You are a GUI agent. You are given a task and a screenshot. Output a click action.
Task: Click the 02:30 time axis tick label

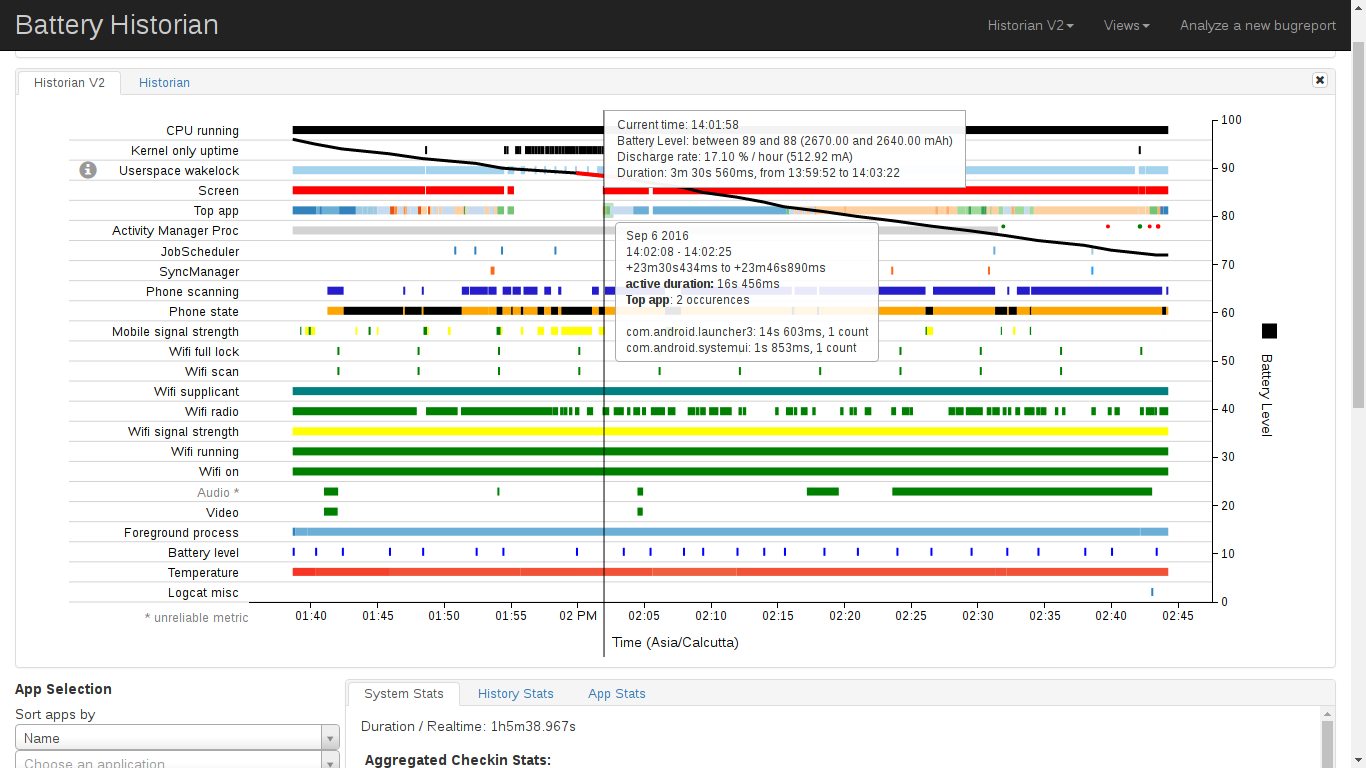pos(978,616)
